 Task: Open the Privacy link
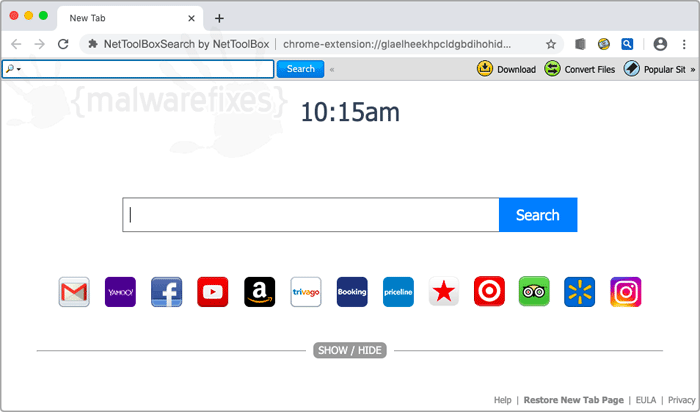click(x=682, y=400)
